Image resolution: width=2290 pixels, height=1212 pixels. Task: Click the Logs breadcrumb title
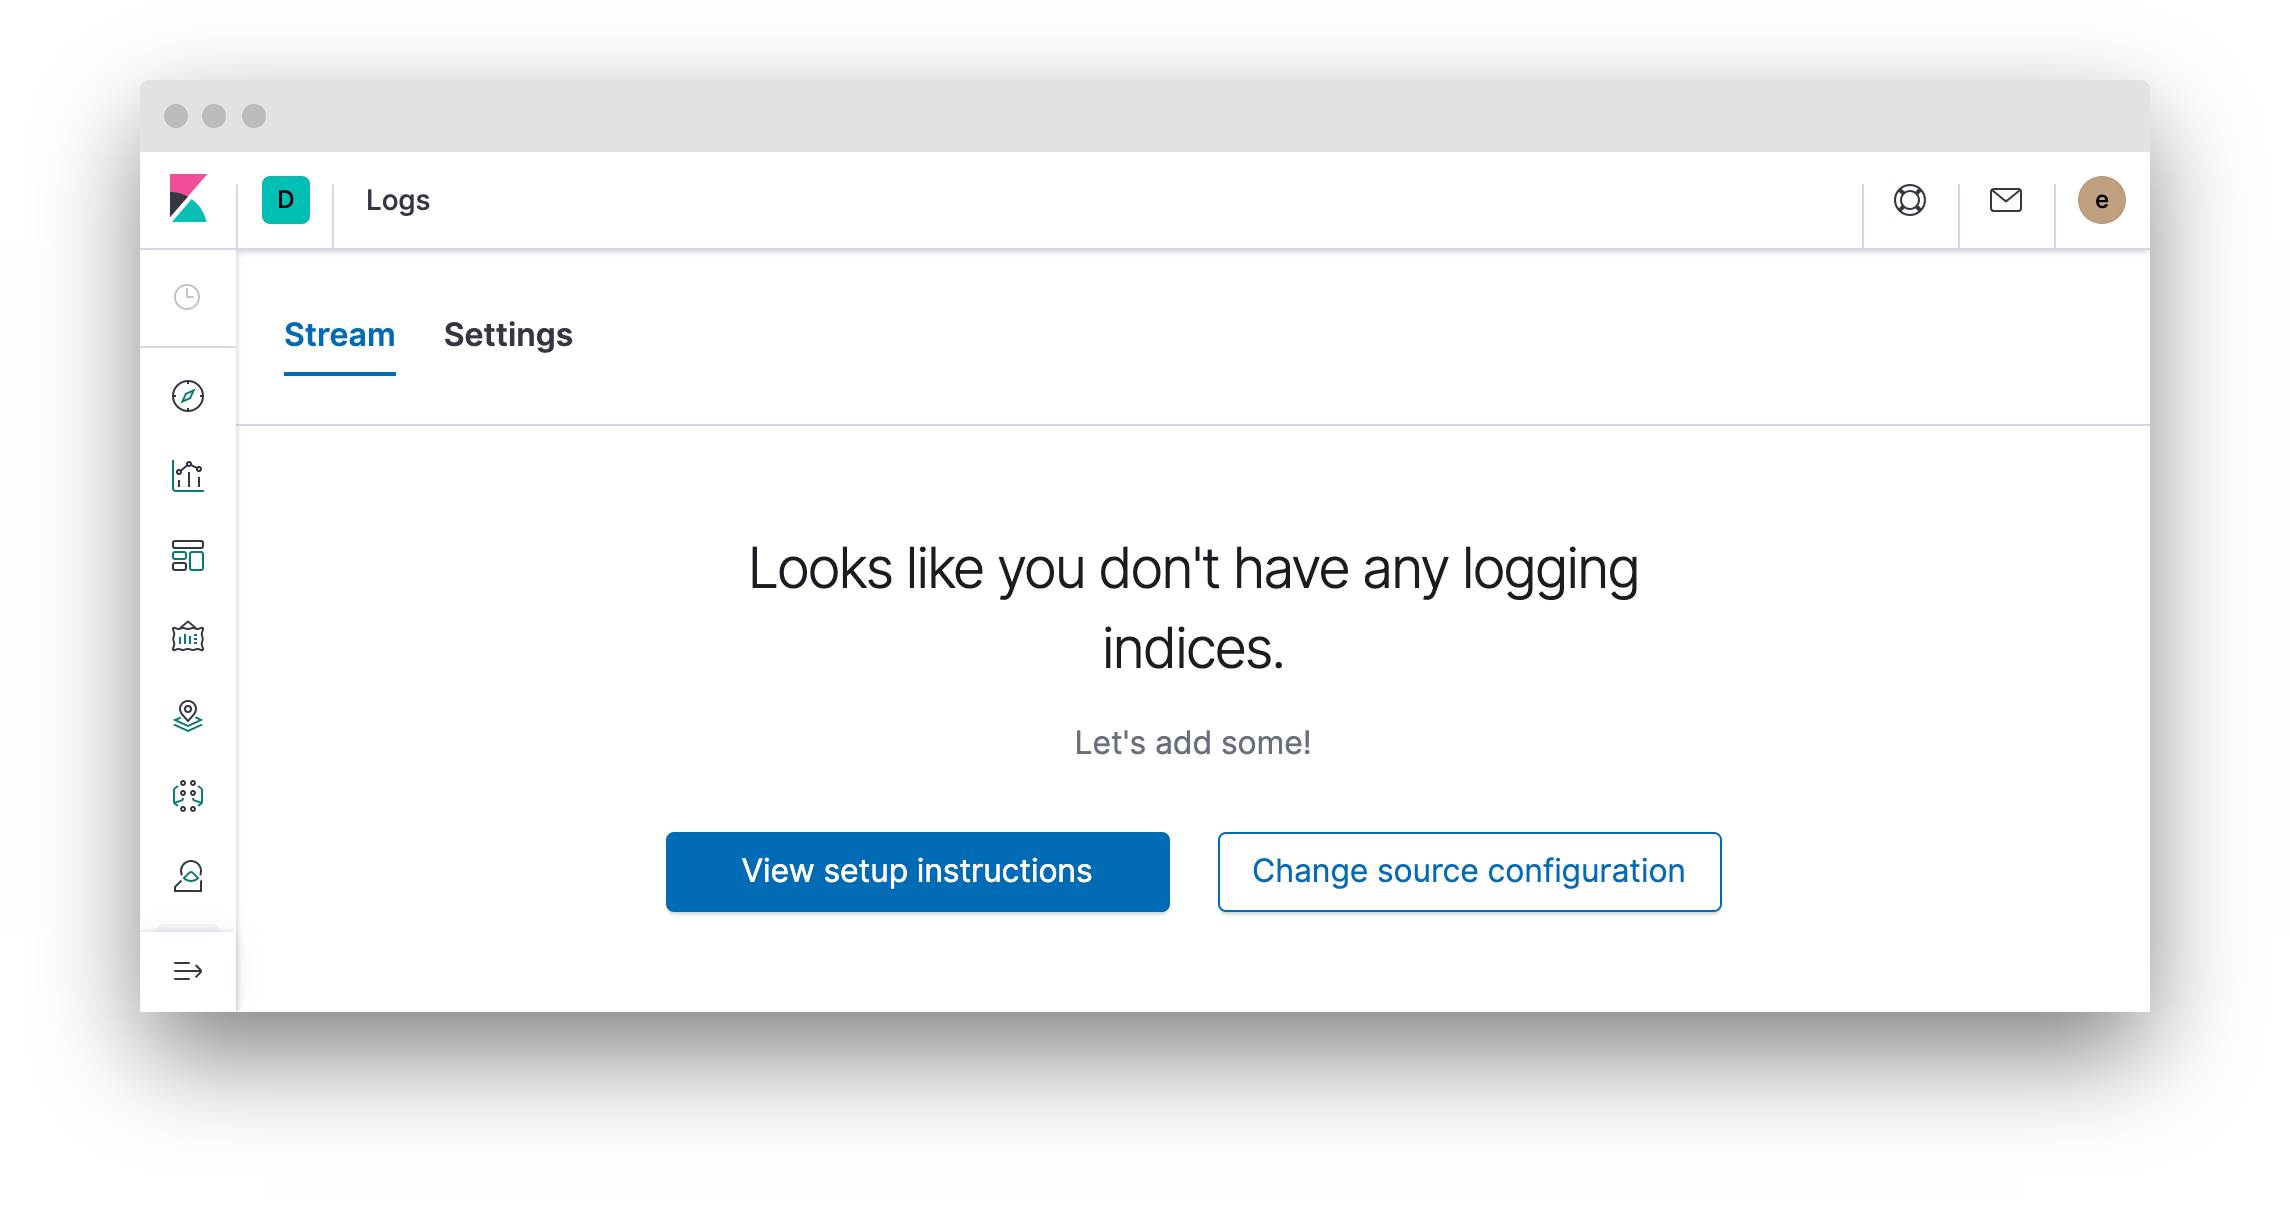coord(398,200)
